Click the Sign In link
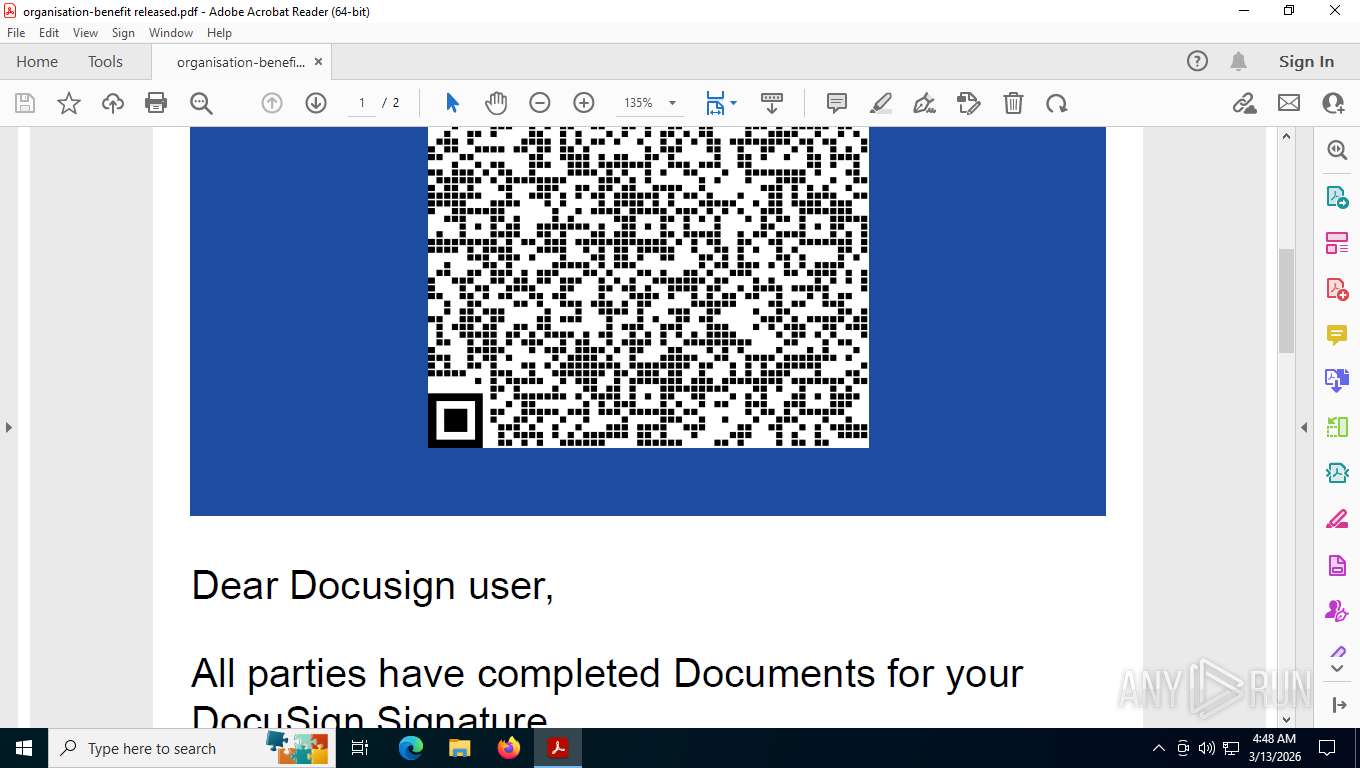The width and height of the screenshot is (1360, 768). pos(1306,61)
